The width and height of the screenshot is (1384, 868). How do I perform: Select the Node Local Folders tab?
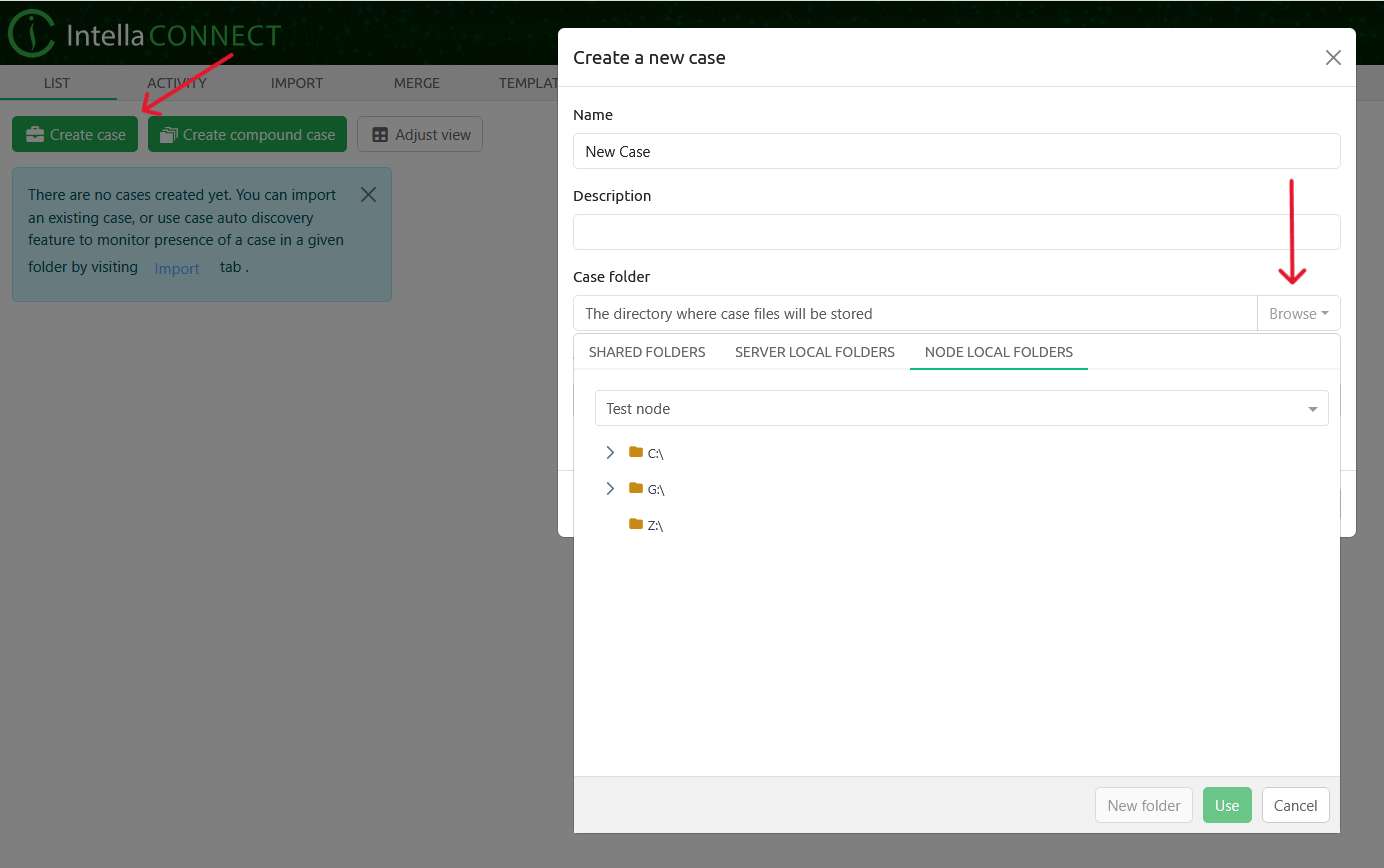coord(998,352)
